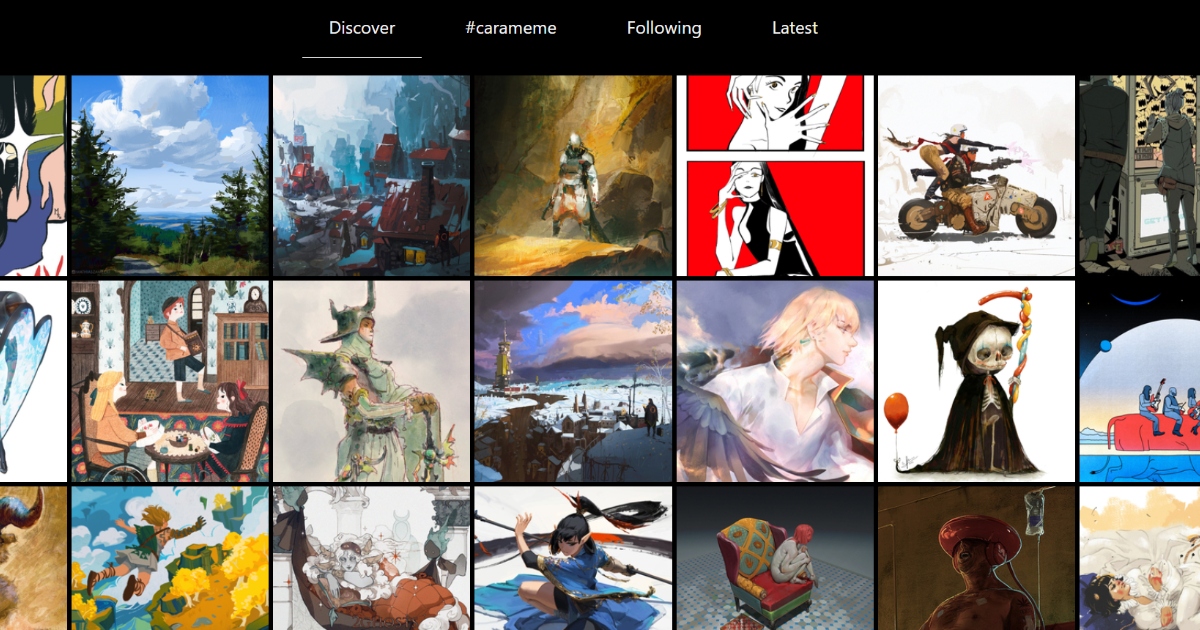
Task: Select the blonde winged character portrait
Action: [774, 382]
